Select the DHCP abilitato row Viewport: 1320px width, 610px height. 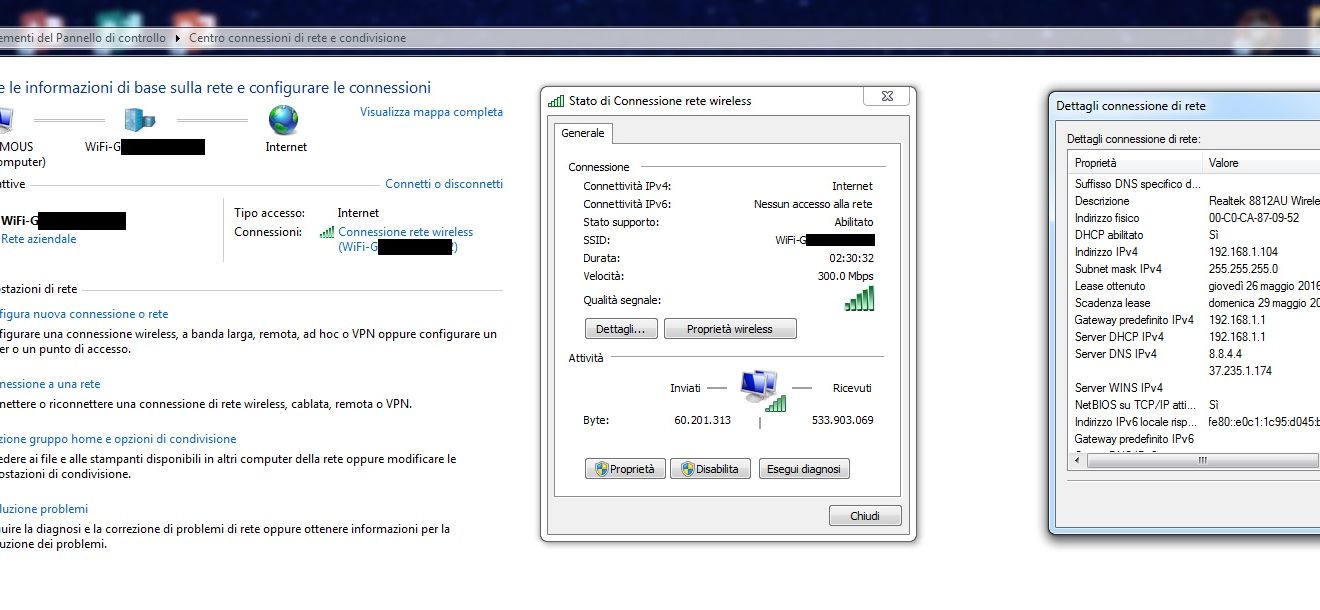(x=1195, y=235)
